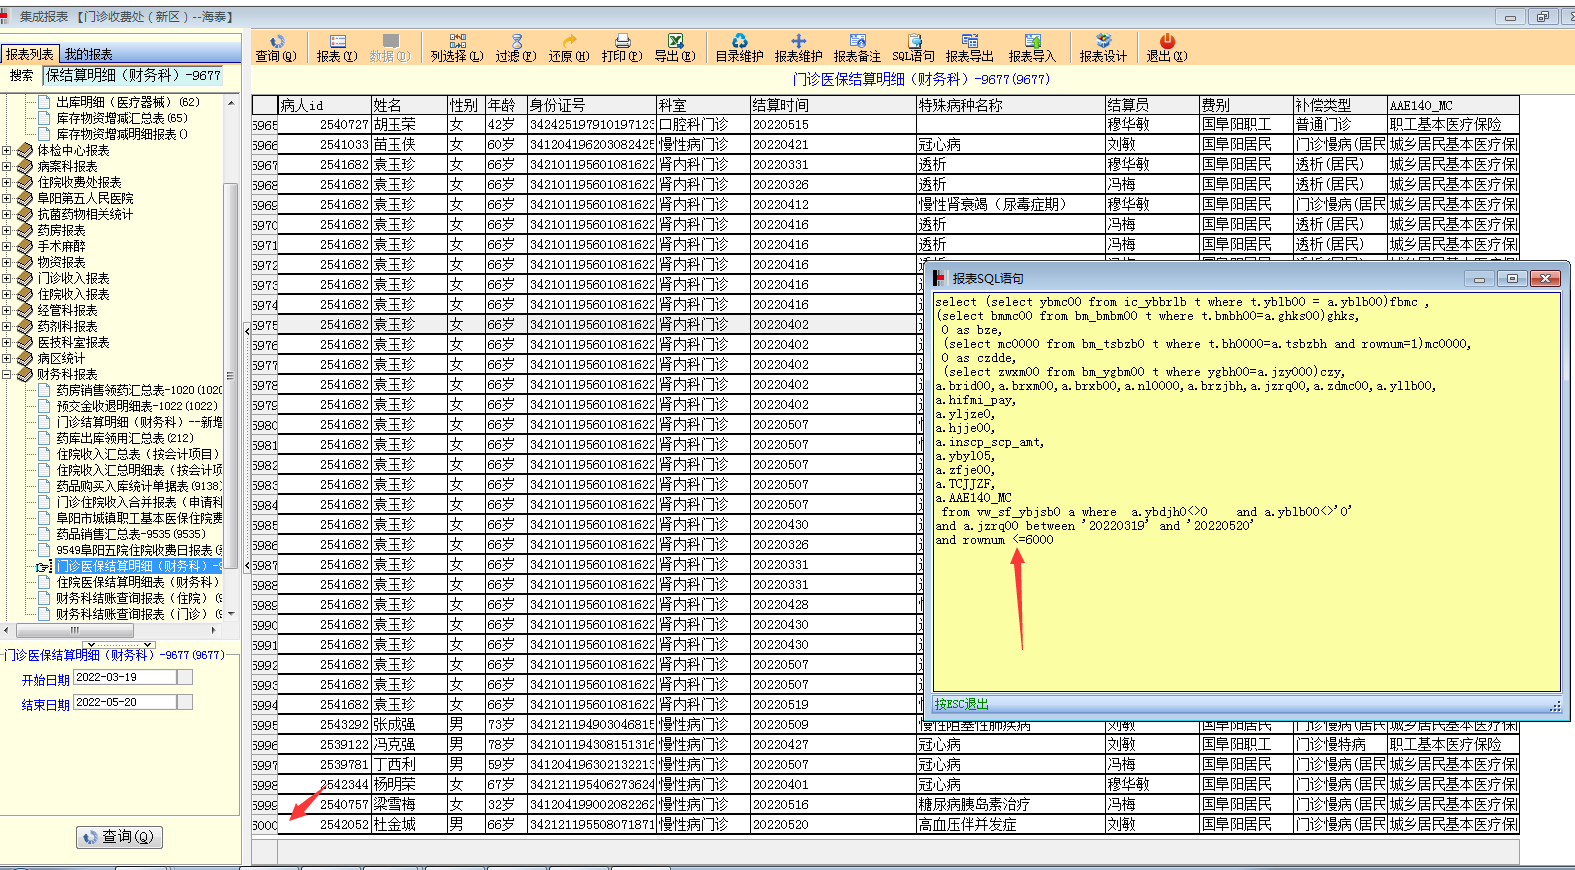The height and width of the screenshot is (870, 1575).
Task: Open the SQL语句 toolbar icon
Action: coord(914,42)
